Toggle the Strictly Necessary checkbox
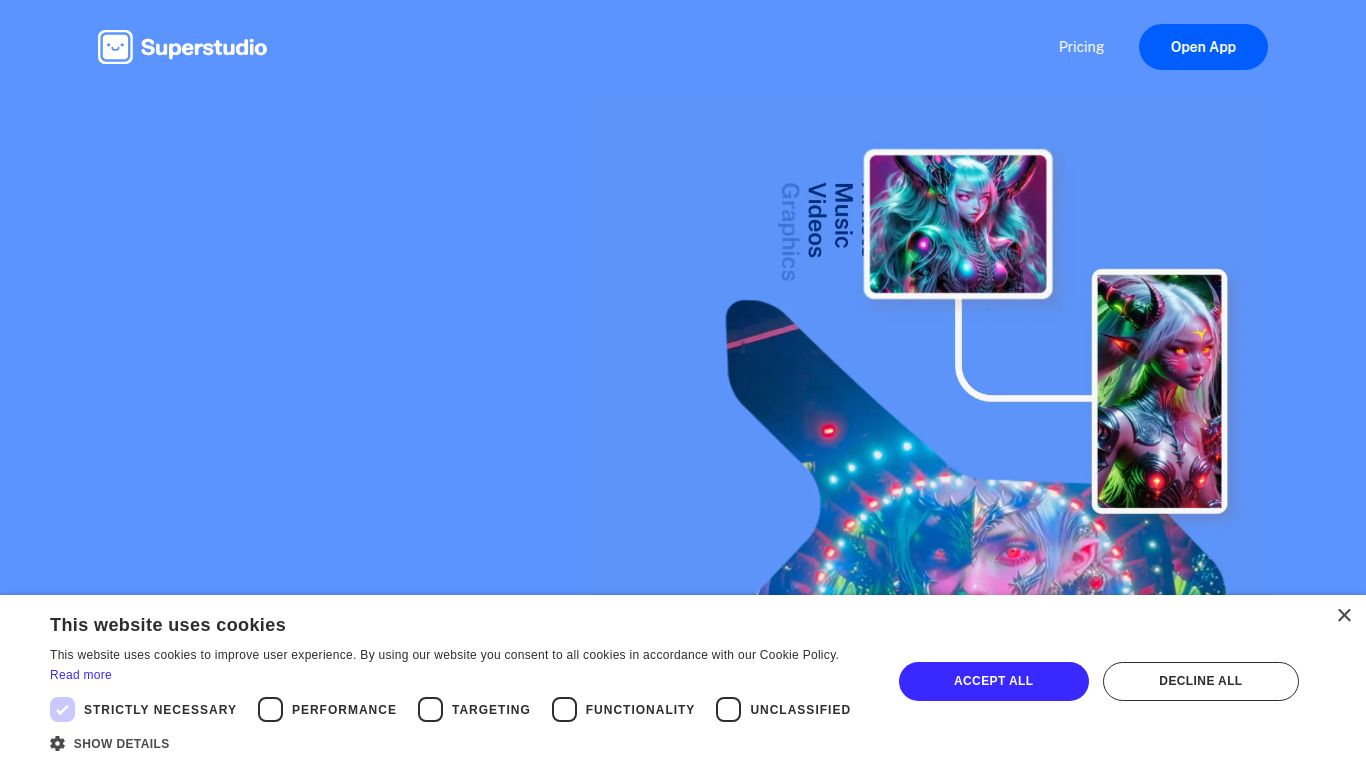This screenshot has height=768, width=1366. pos(62,709)
